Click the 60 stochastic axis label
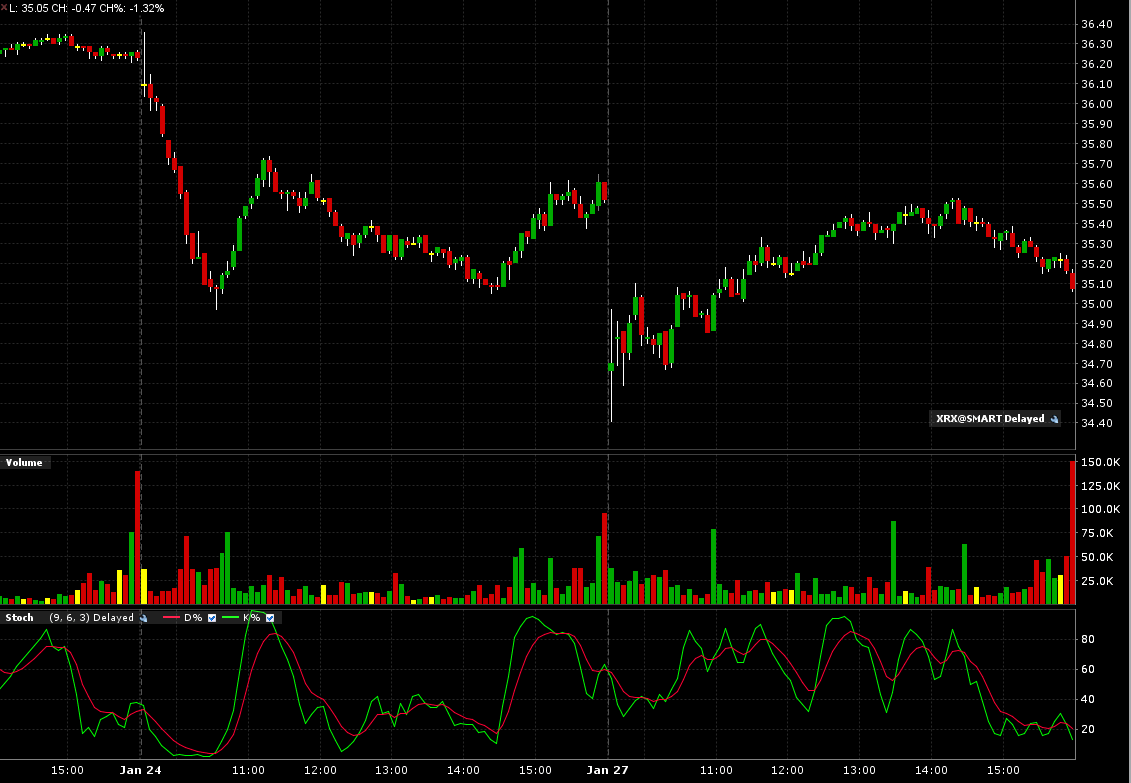The width and height of the screenshot is (1131, 783). point(1088,670)
